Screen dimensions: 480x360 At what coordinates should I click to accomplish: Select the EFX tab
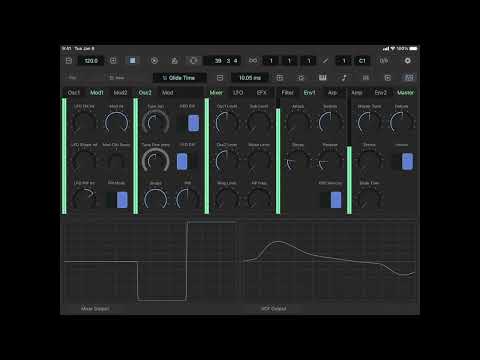coord(262,92)
